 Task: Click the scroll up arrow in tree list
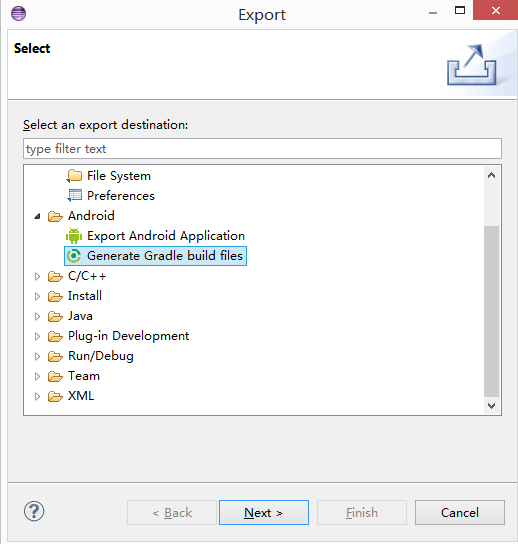[x=491, y=176]
